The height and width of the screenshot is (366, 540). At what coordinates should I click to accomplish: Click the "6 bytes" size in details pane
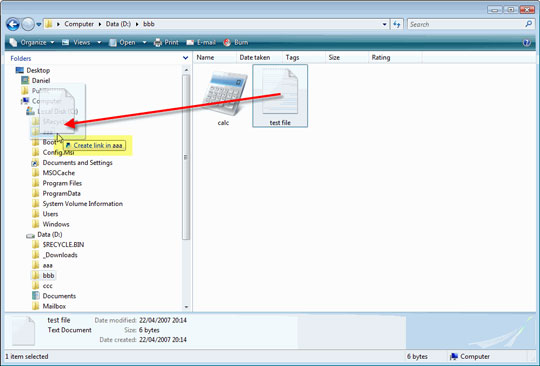tap(149, 330)
